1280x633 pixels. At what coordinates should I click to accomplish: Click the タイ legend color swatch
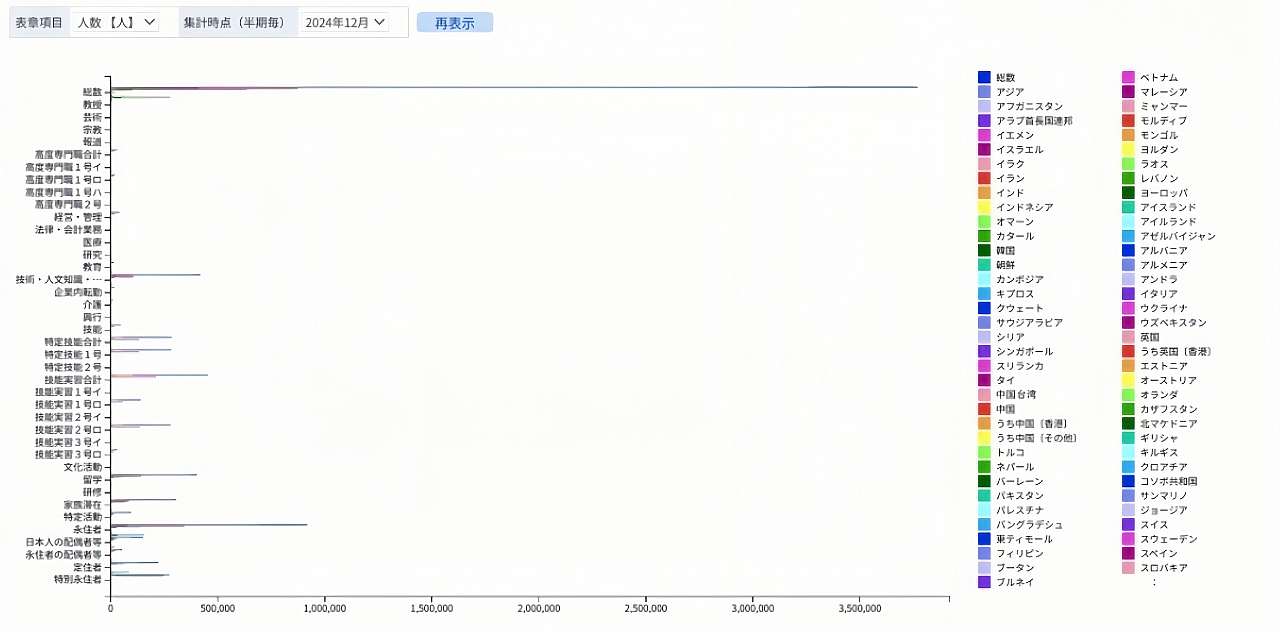click(984, 380)
